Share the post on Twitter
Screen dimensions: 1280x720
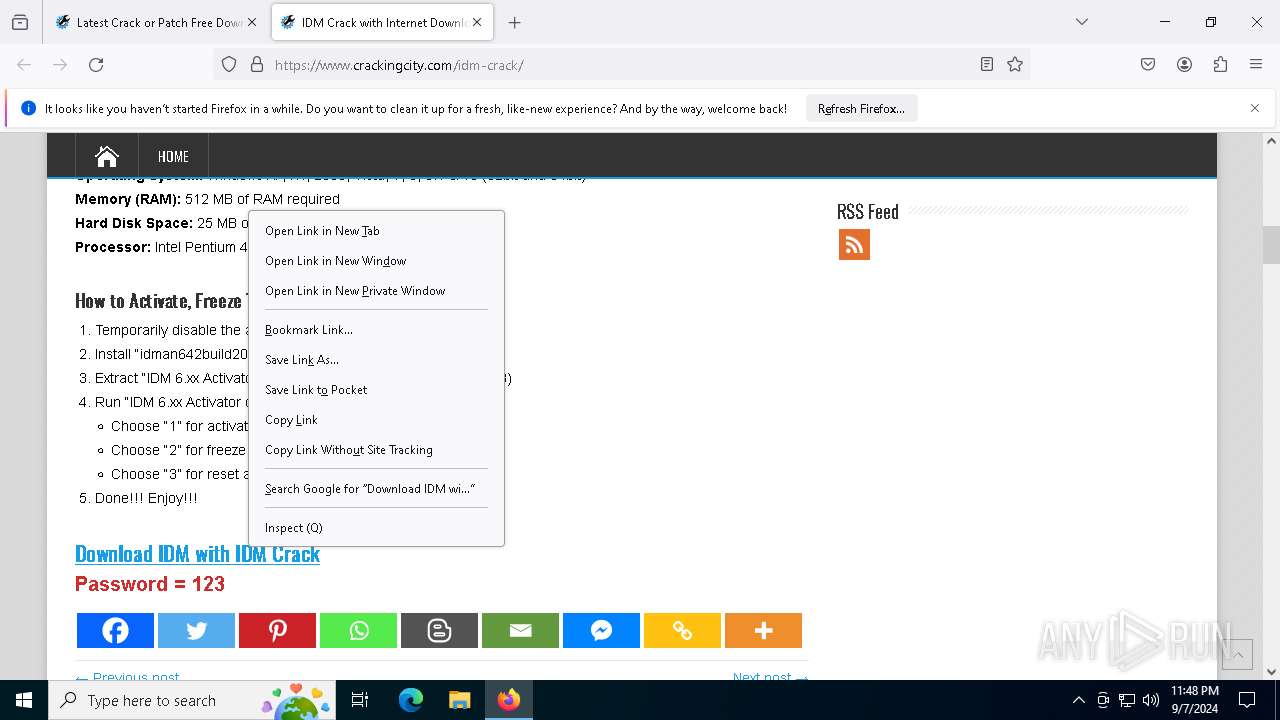click(x=196, y=630)
